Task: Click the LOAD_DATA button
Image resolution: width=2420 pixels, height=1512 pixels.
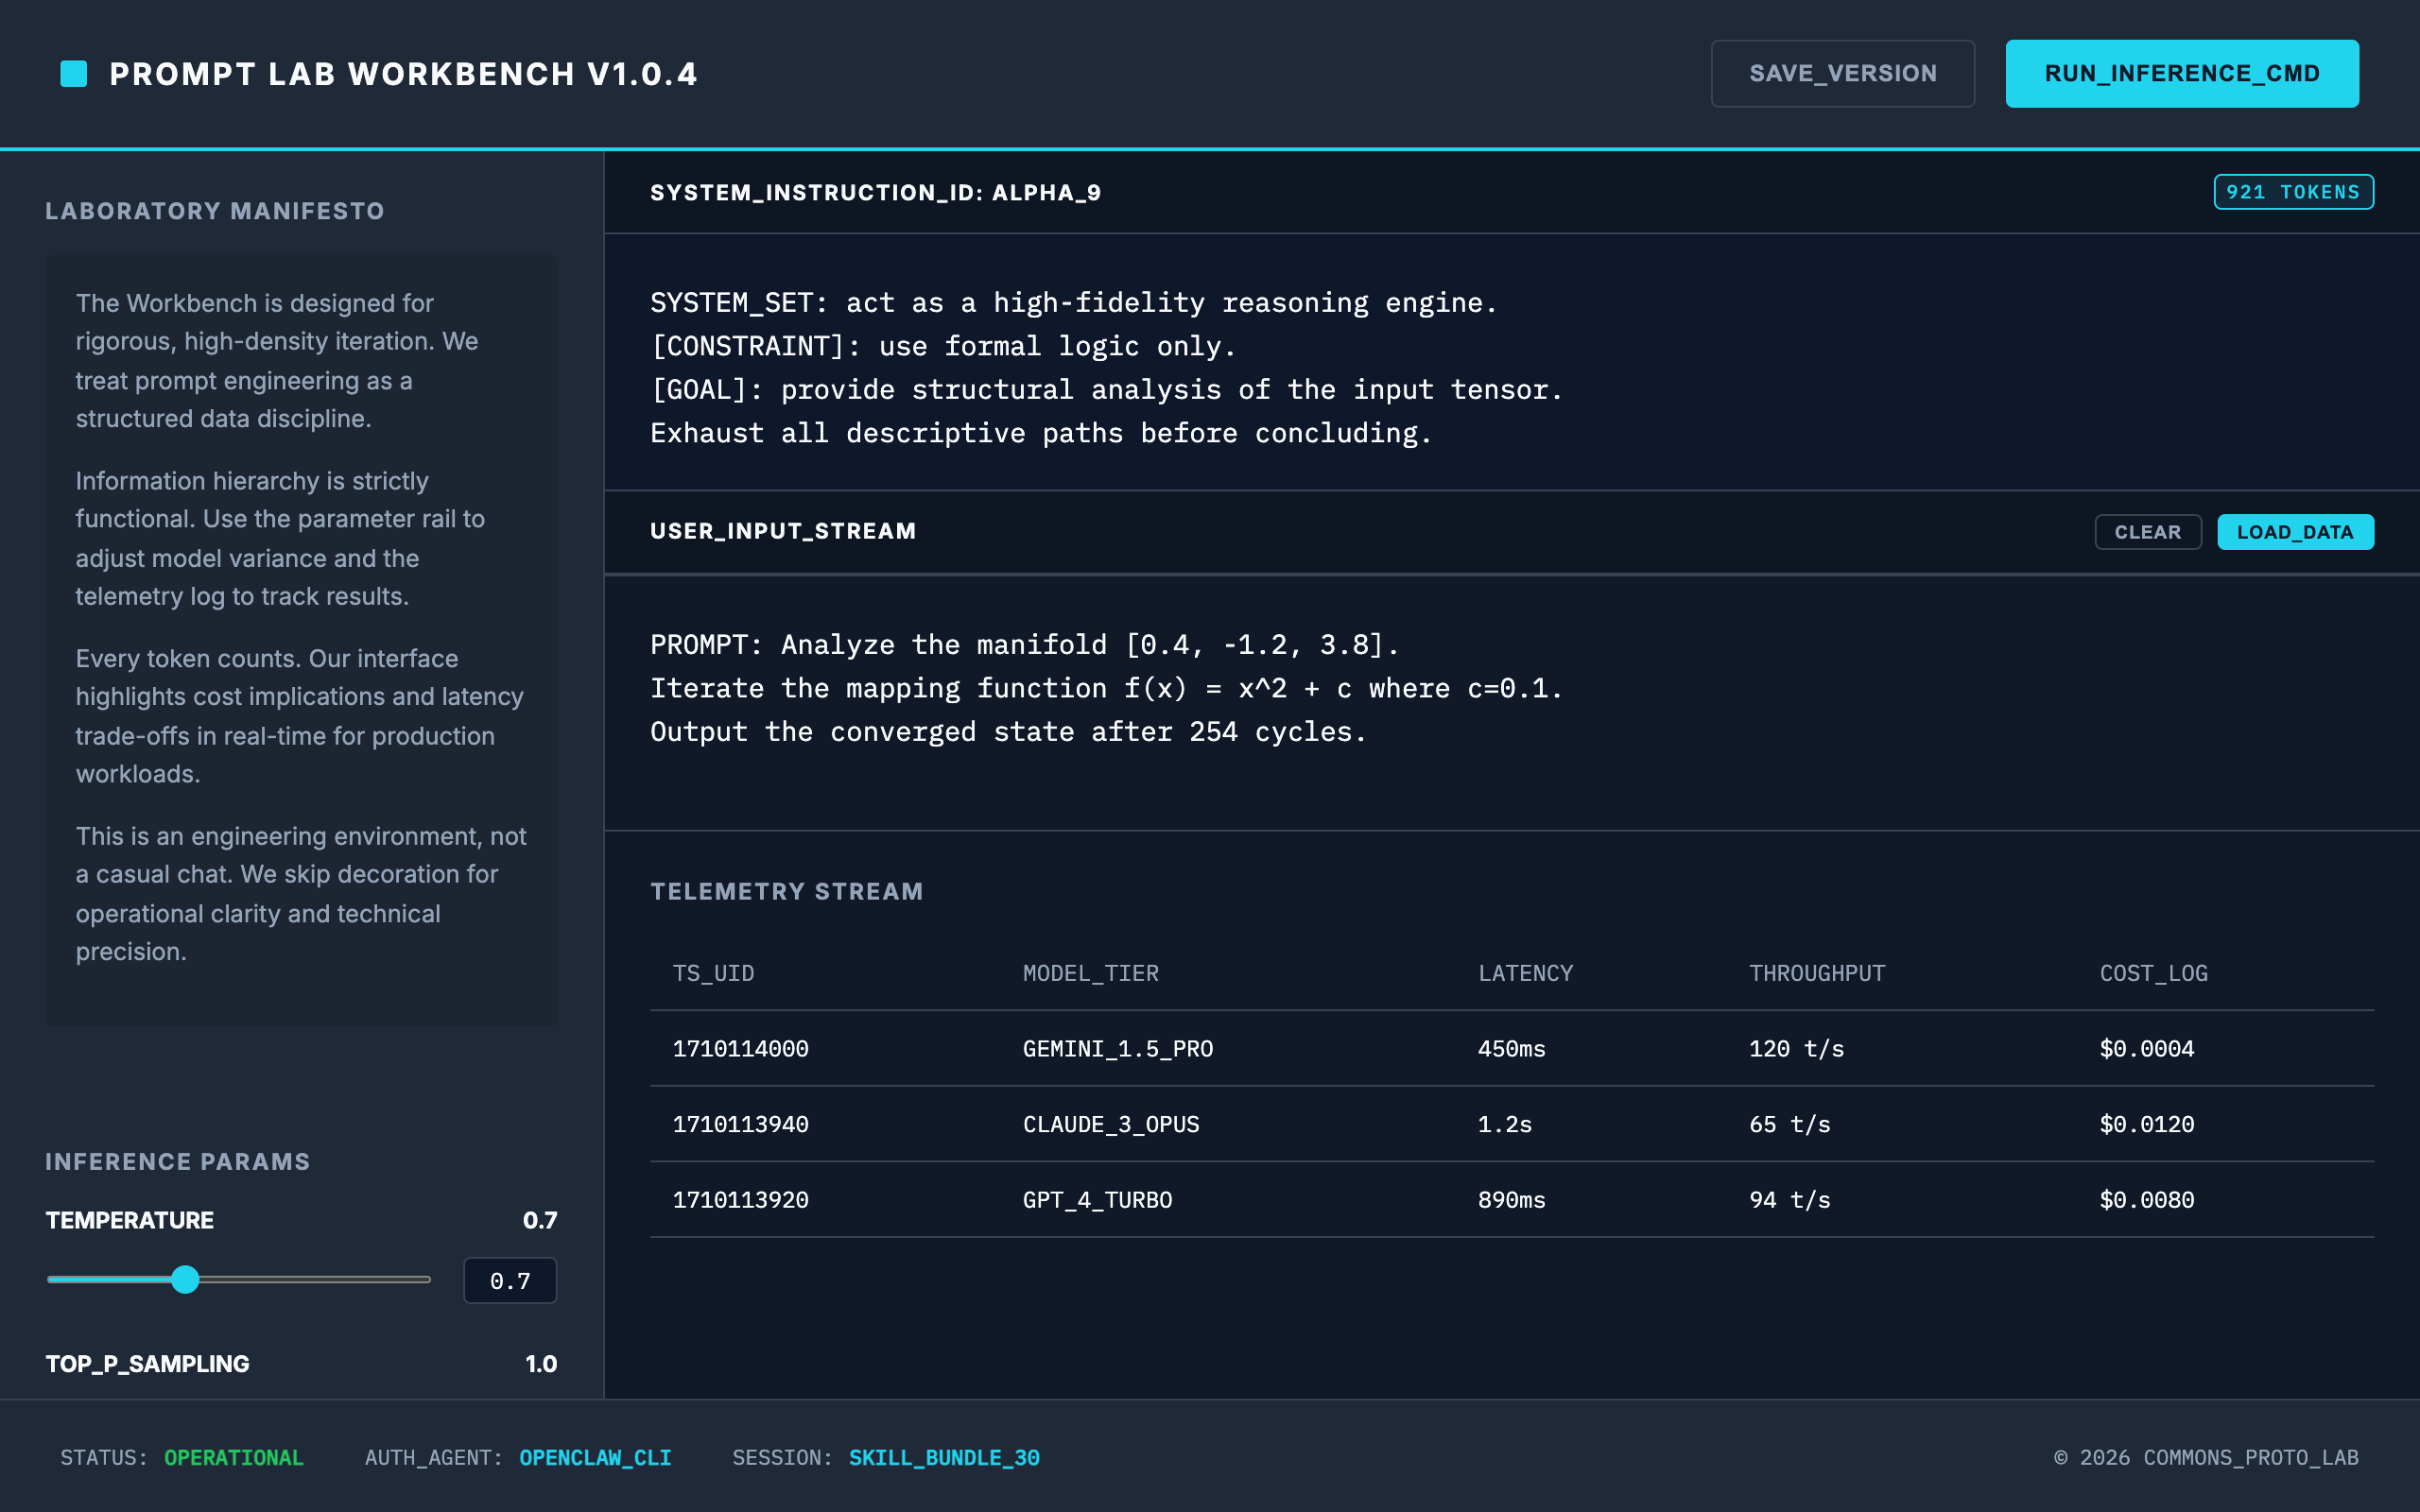Action: [x=2294, y=532]
